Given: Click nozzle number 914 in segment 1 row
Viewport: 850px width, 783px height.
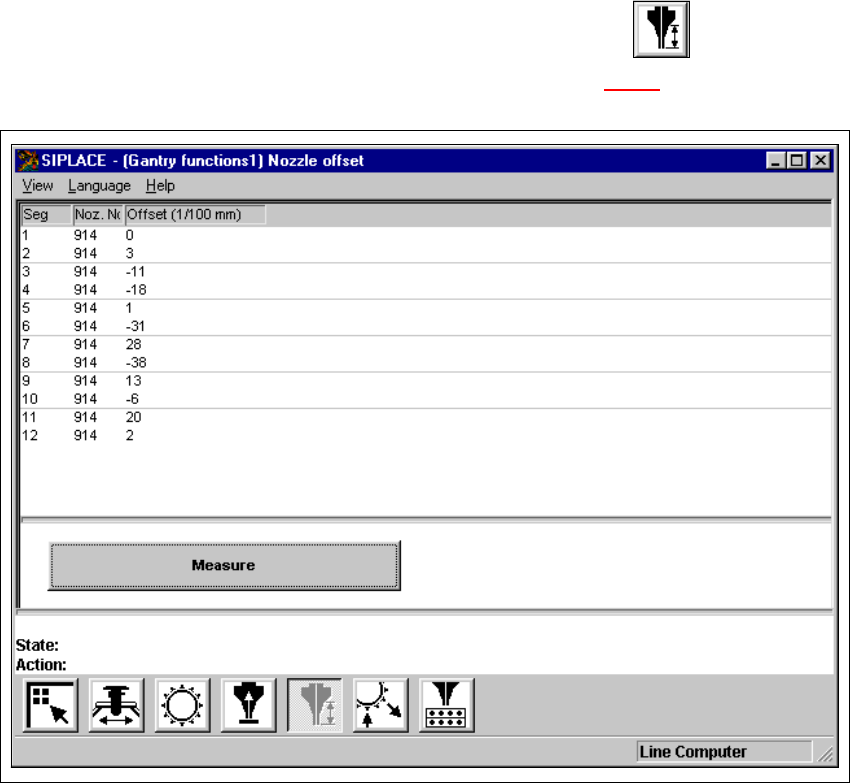Looking at the screenshot, I should click(x=86, y=235).
